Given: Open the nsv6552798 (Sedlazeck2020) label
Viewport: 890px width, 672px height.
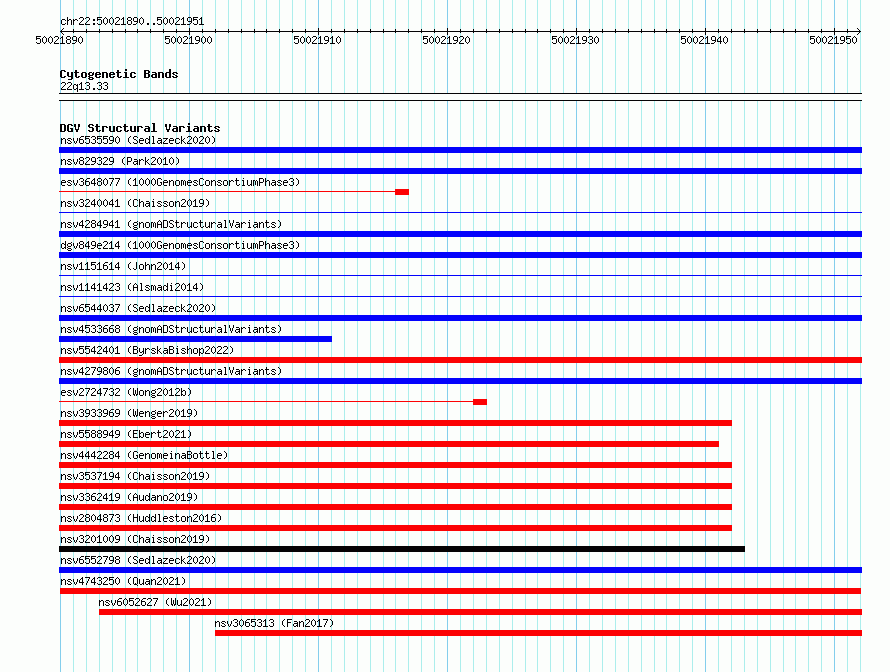Looking at the screenshot, I should [x=138, y=560].
